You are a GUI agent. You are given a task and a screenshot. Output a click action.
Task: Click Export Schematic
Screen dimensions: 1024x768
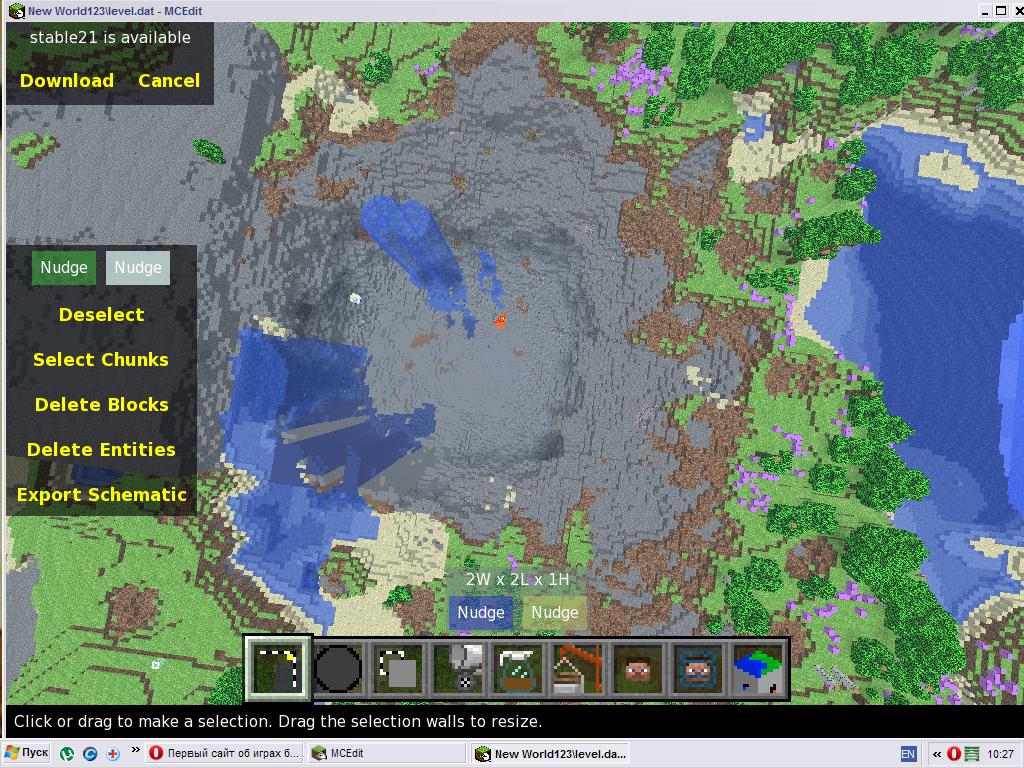pyautogui.click(x=101, y=495)
